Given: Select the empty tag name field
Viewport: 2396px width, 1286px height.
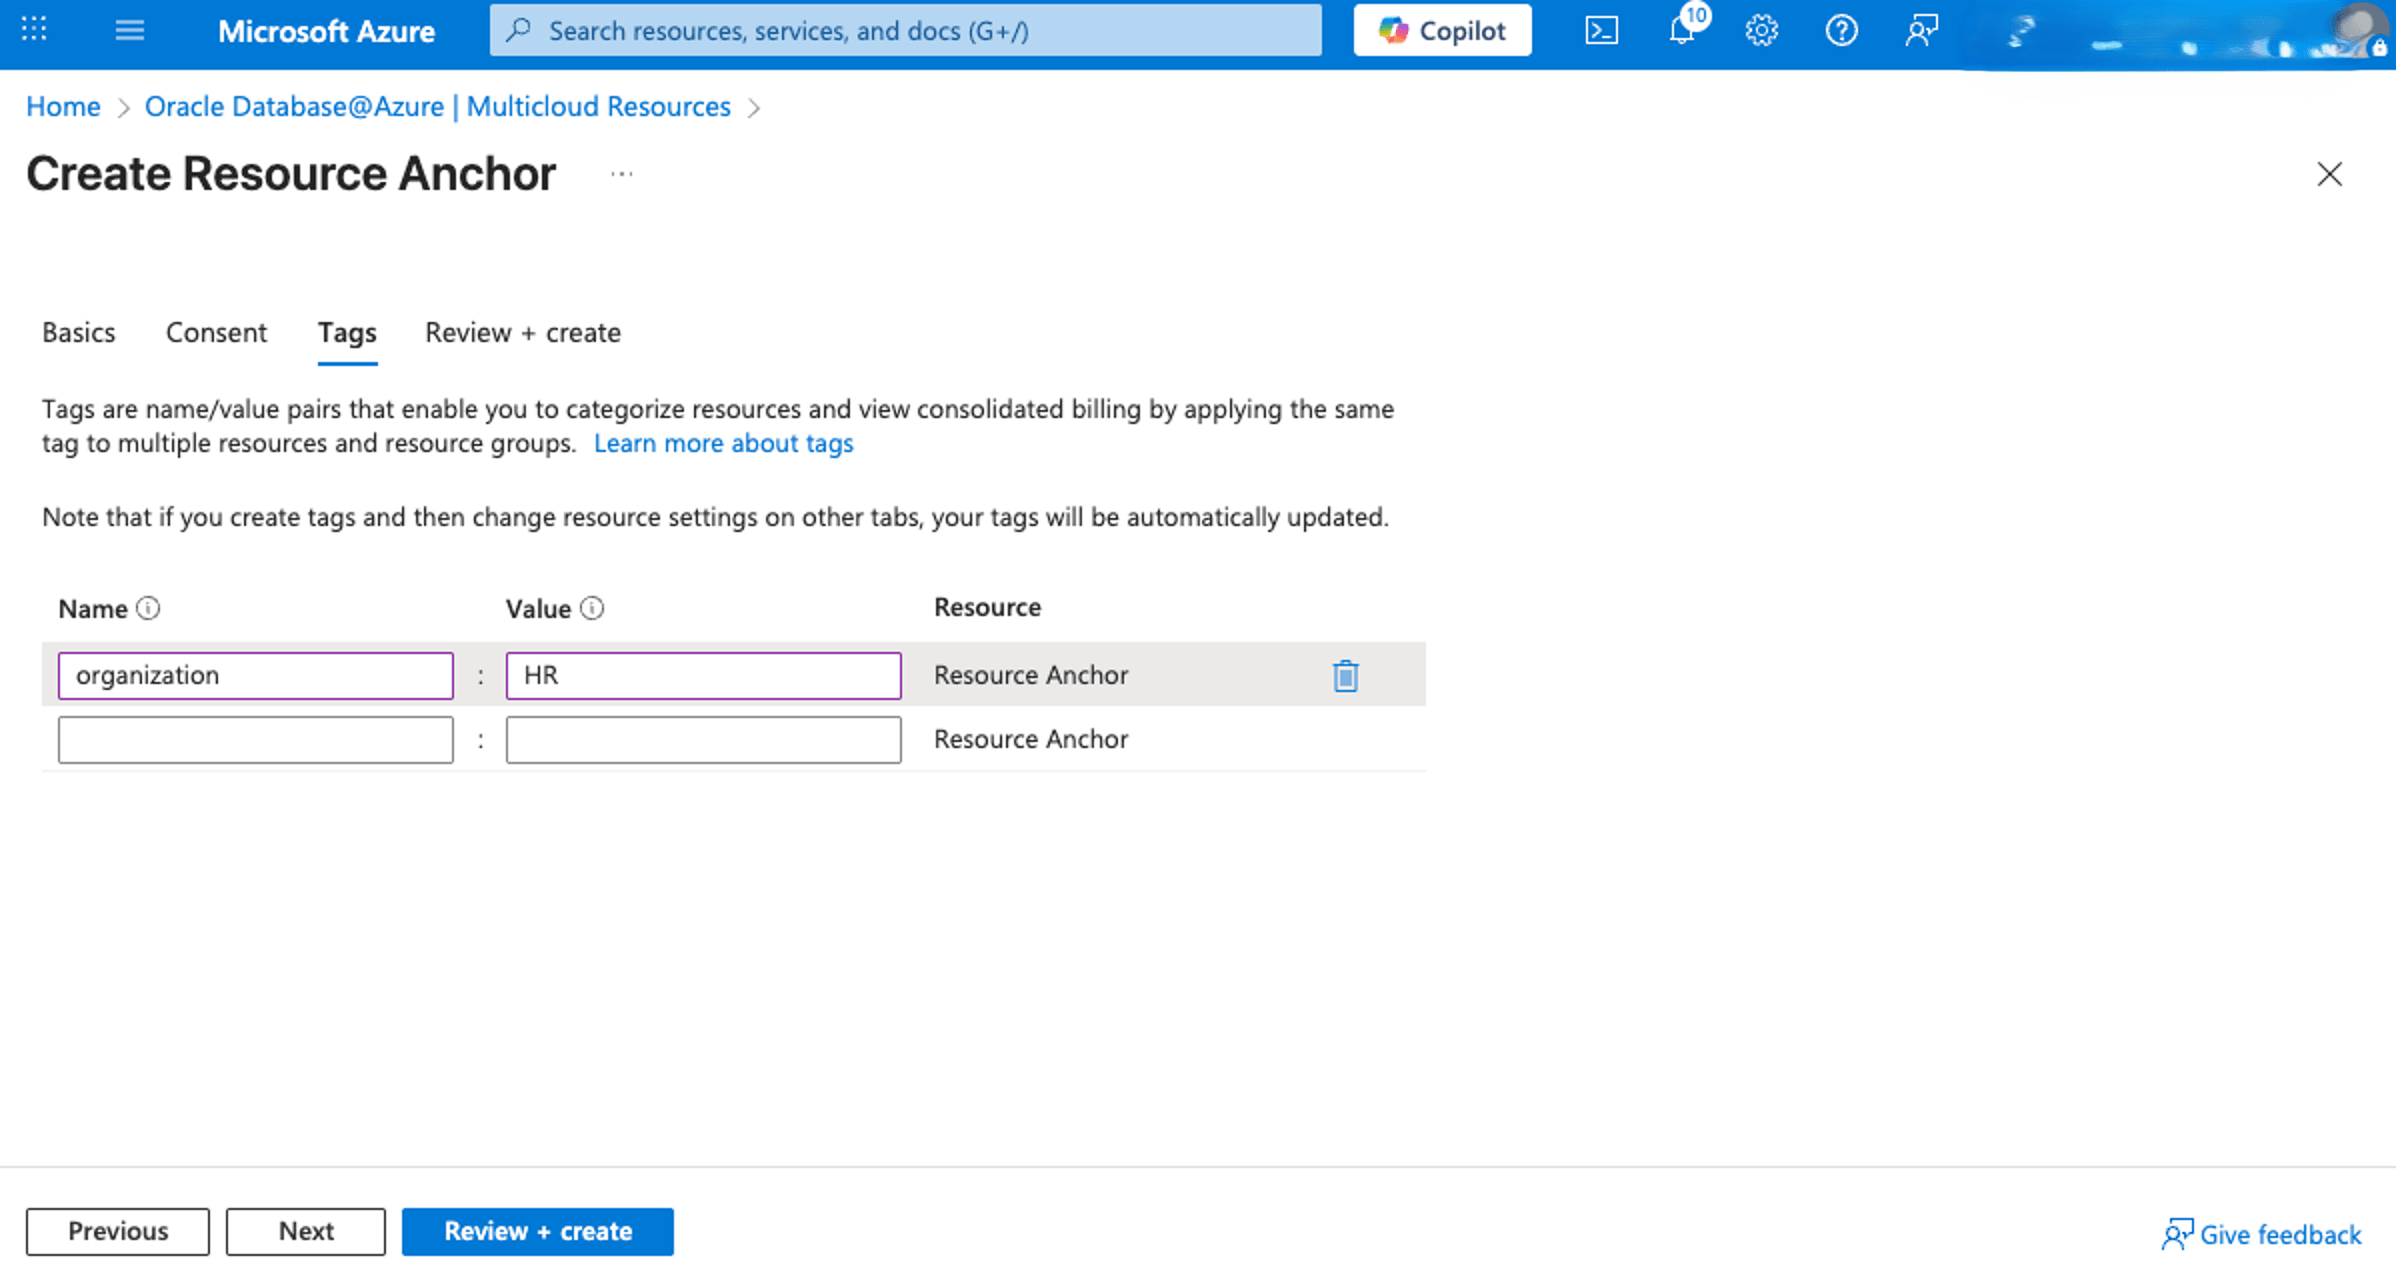Looking at the screenshot, I should pos(255,739).
